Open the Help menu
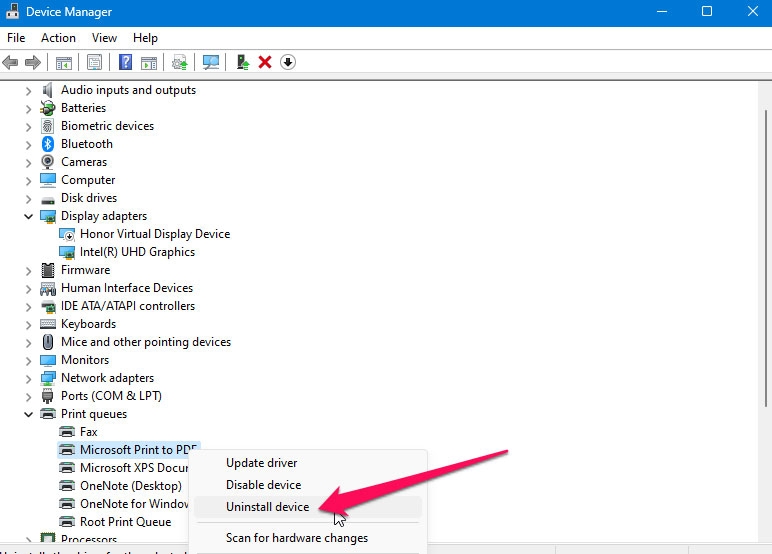772x554 pixels. click(145, 38)
